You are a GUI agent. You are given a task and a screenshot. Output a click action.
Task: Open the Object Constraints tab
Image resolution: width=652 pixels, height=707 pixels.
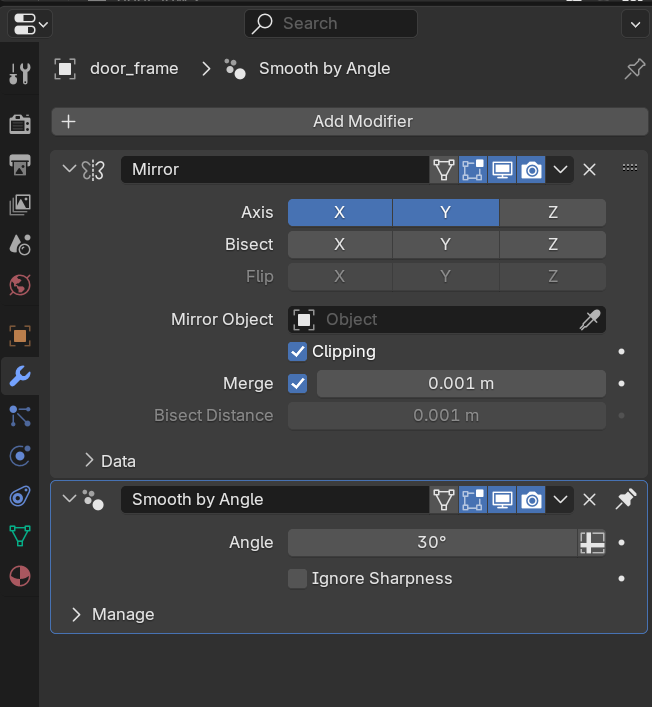pyautogui.click(x=20, y=496)
